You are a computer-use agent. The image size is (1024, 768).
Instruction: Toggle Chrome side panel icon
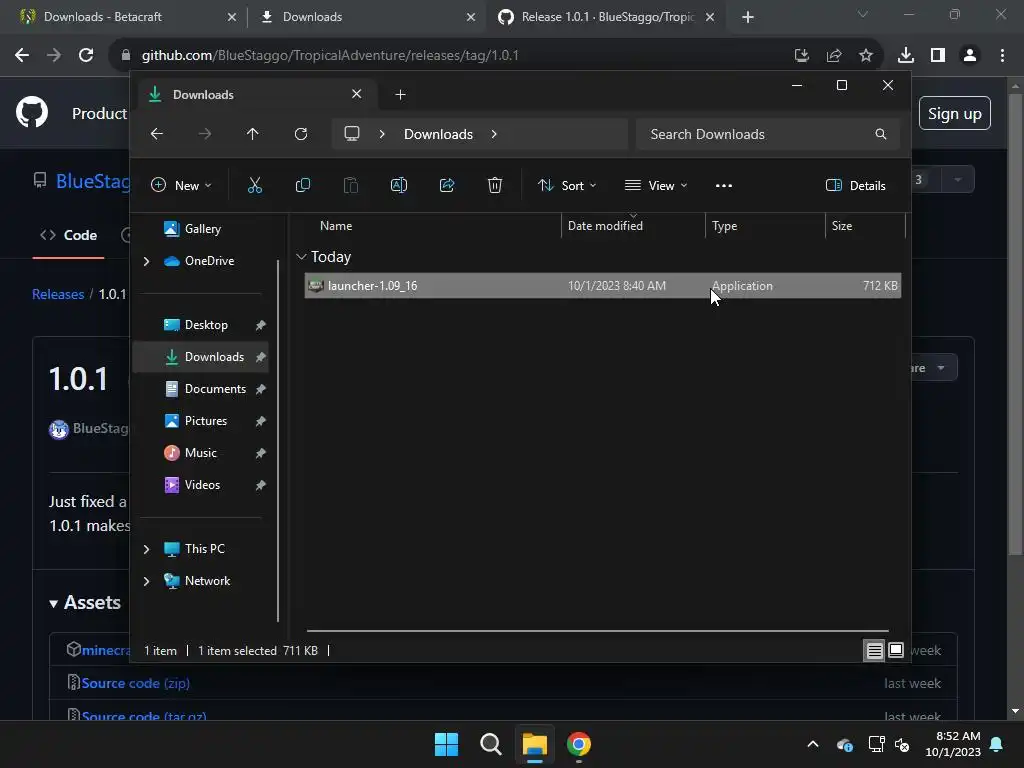pyautogui.click(x=938, y=55)
